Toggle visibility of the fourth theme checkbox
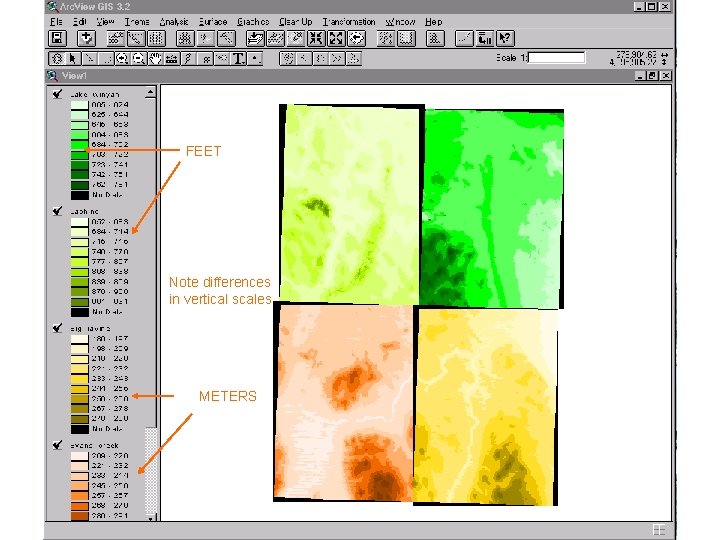The image size is (720, 540). 57,445
